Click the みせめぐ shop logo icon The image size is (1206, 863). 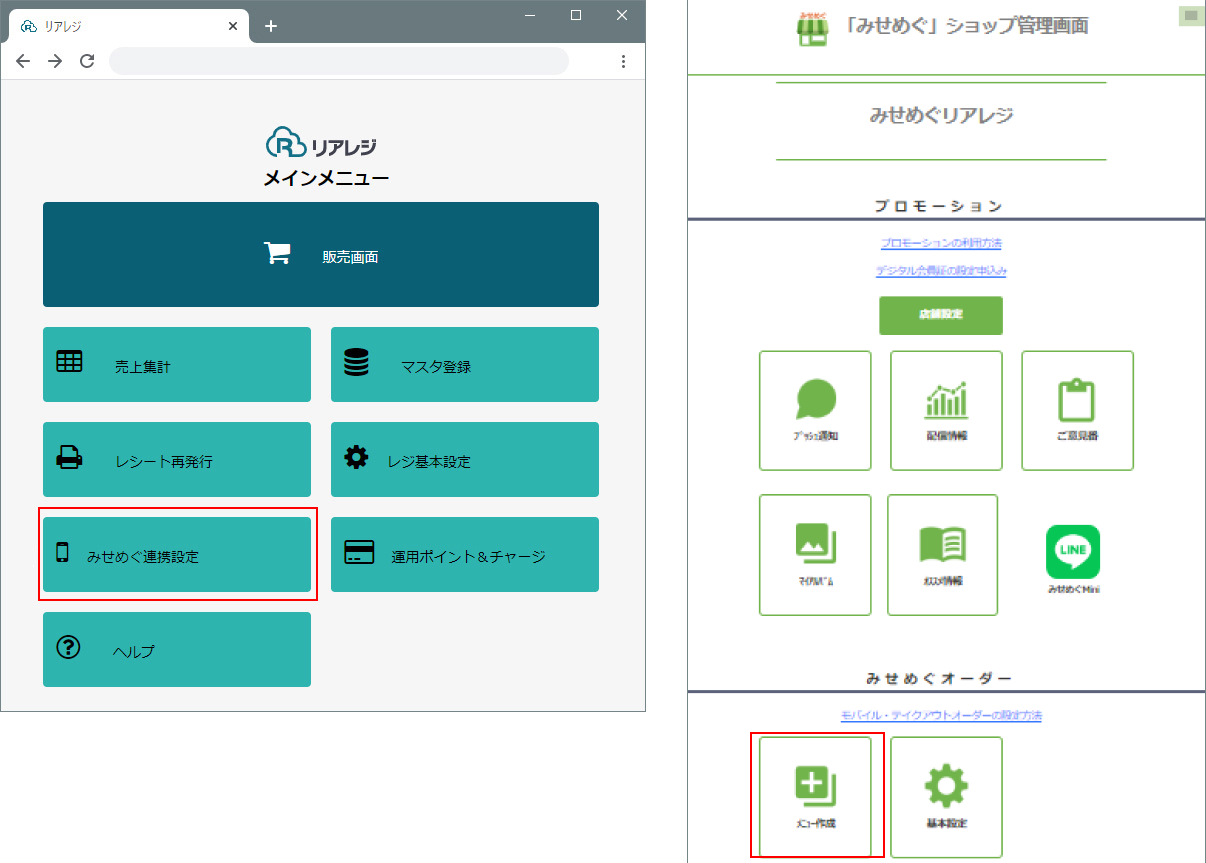point(812,28)
